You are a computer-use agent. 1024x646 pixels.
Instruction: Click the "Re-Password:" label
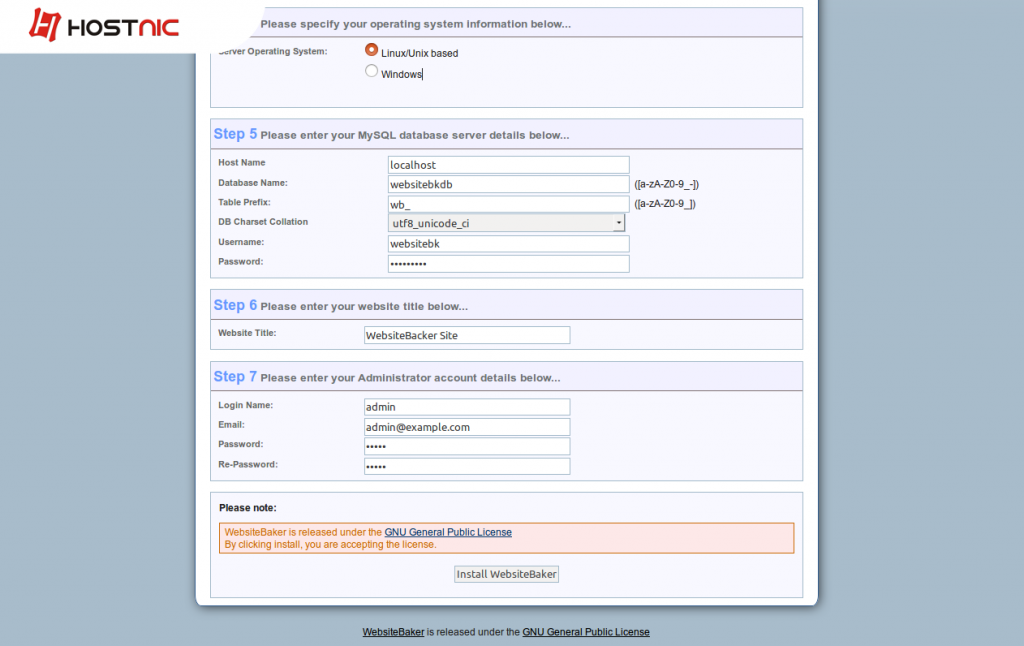[248, 464]
